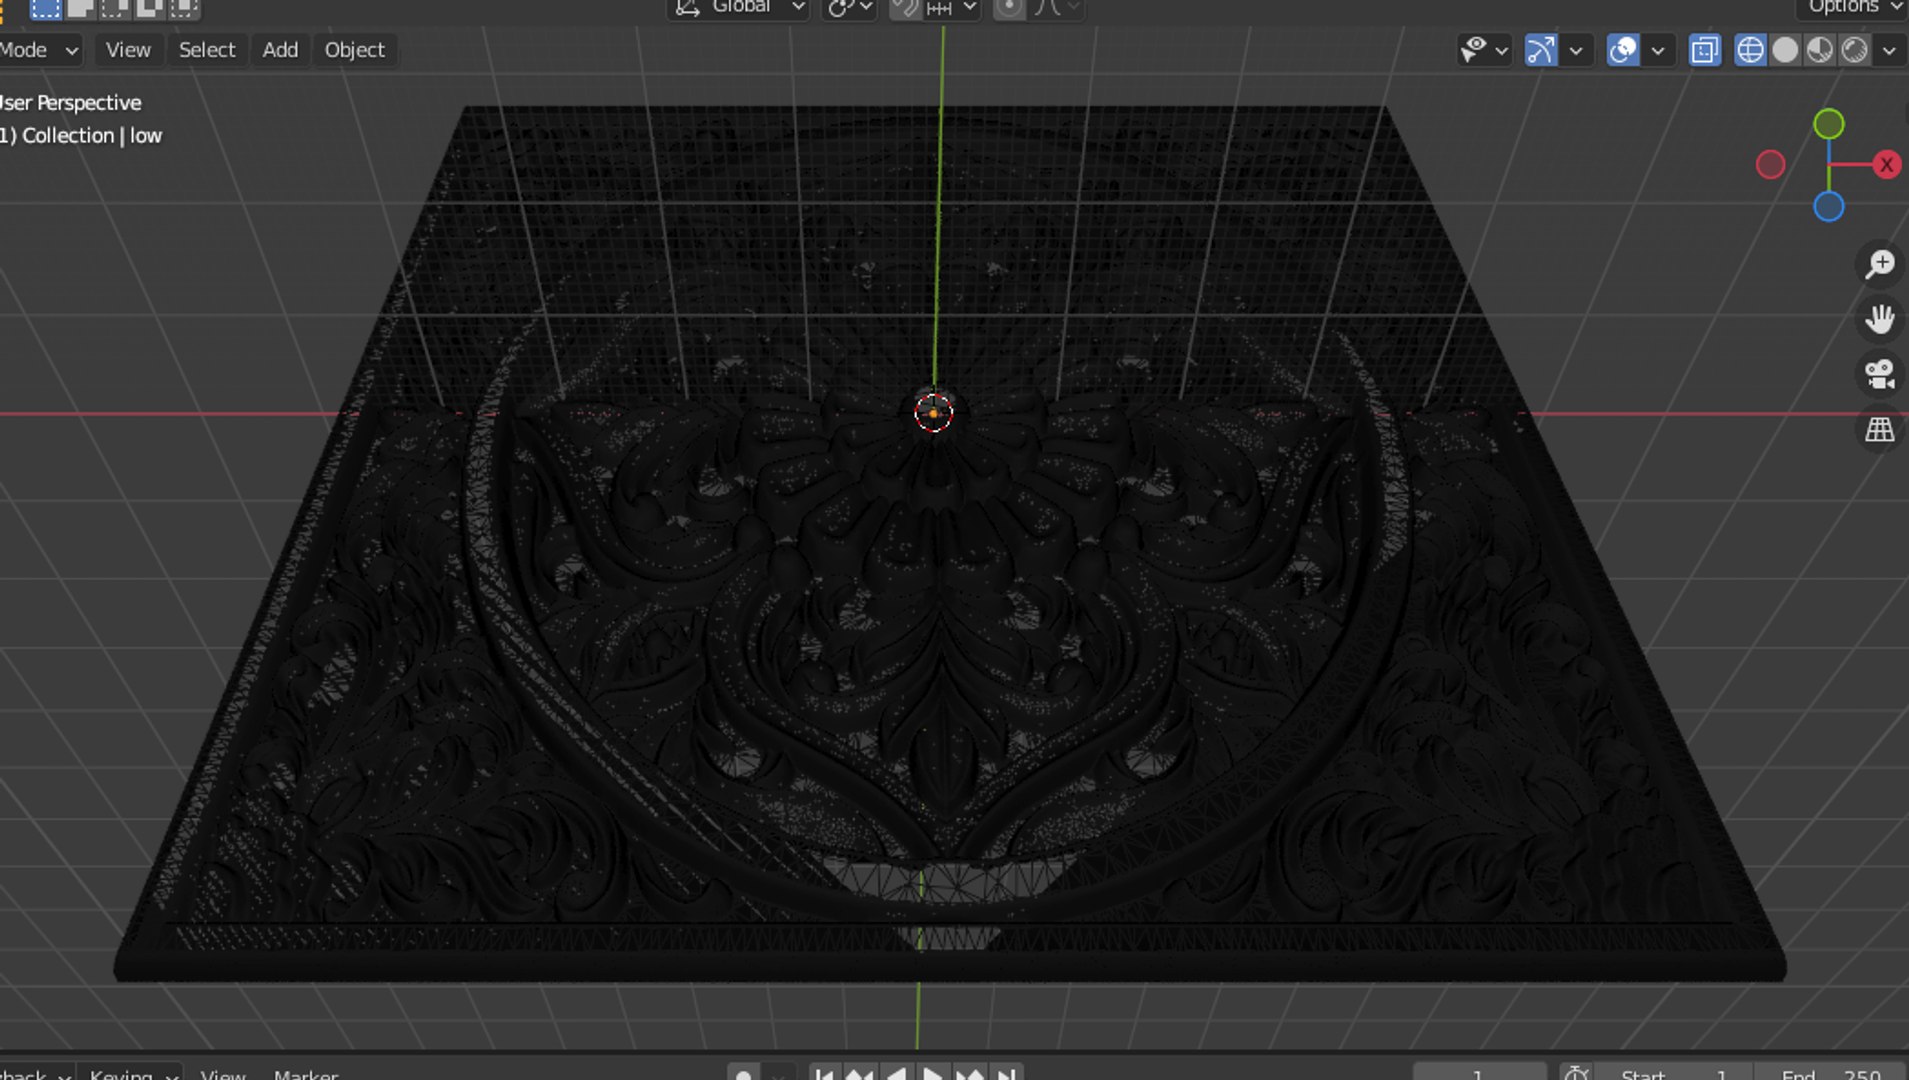
Task: Click the Move view hand icon
Action: [x=1880, y=319]
